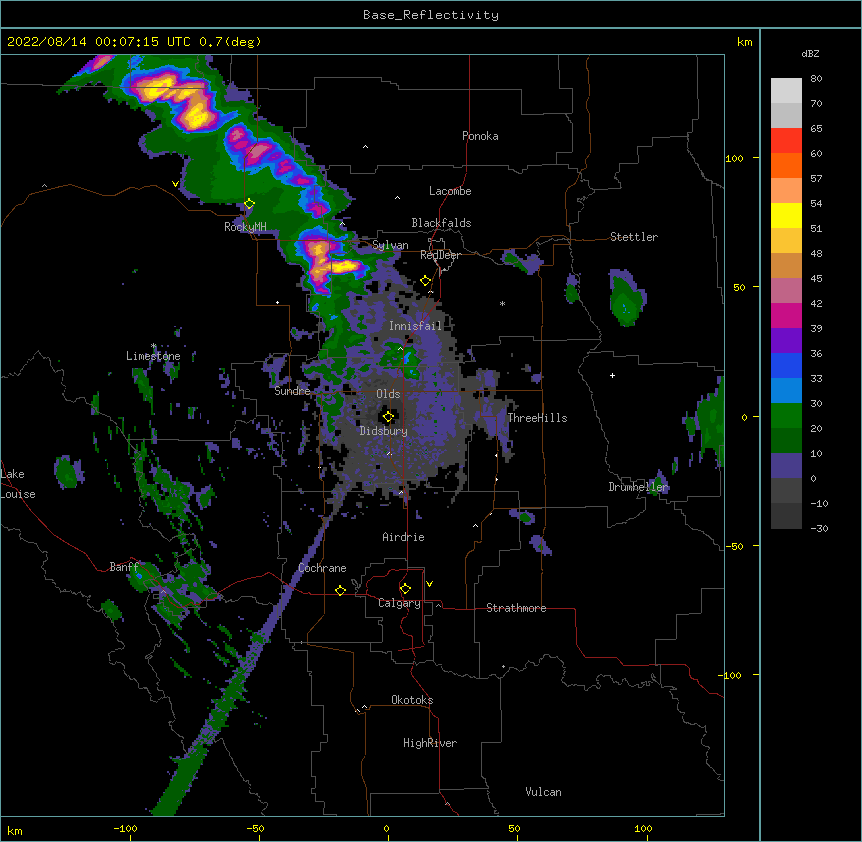Click the Lake Louise label
Screen dimensions: 862x842
pyautogui.click(x=18, y=484)
